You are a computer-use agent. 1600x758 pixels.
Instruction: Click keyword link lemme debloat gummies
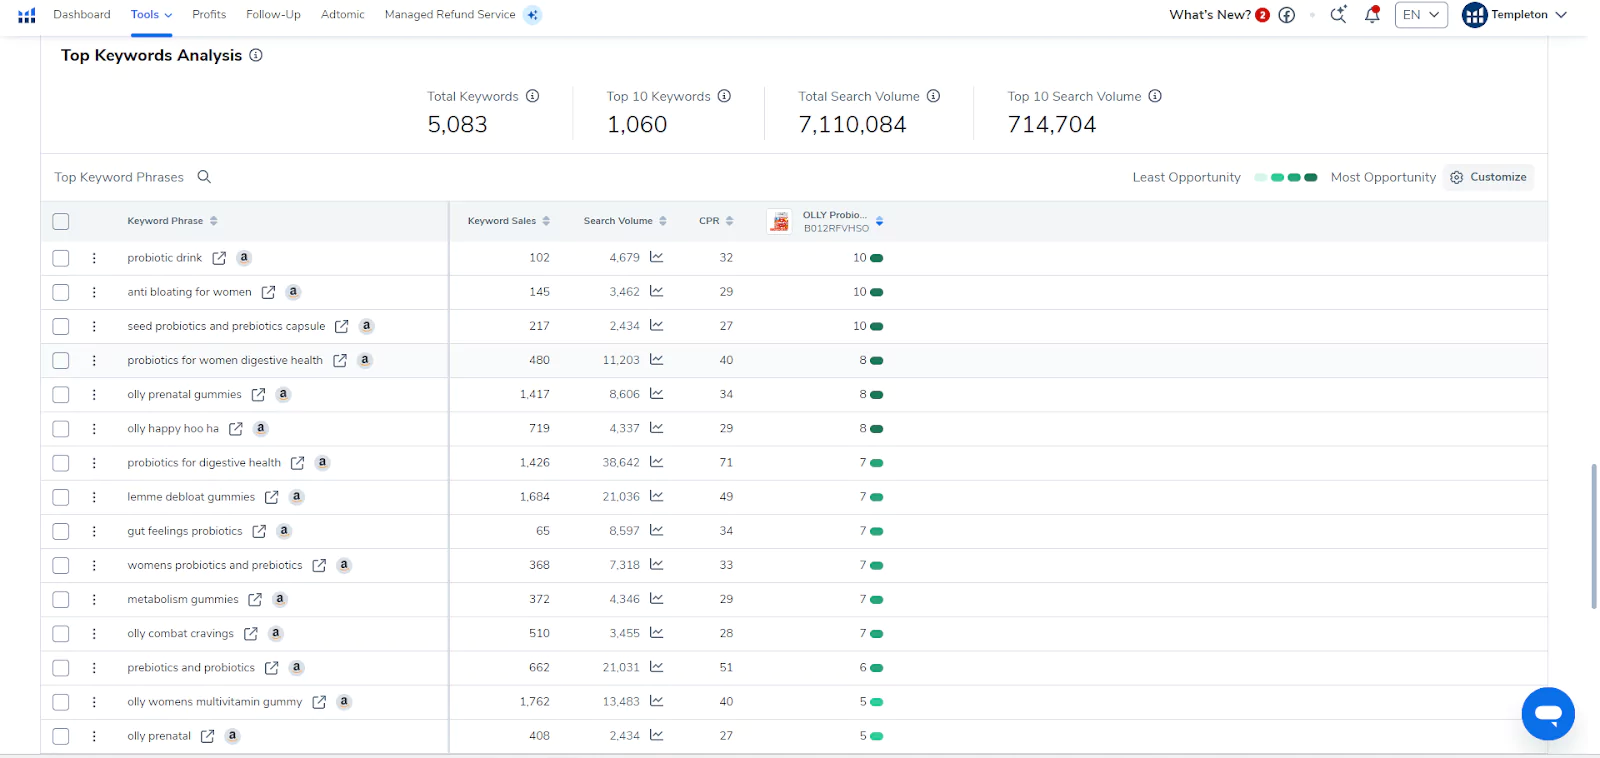tap(191, 497)
